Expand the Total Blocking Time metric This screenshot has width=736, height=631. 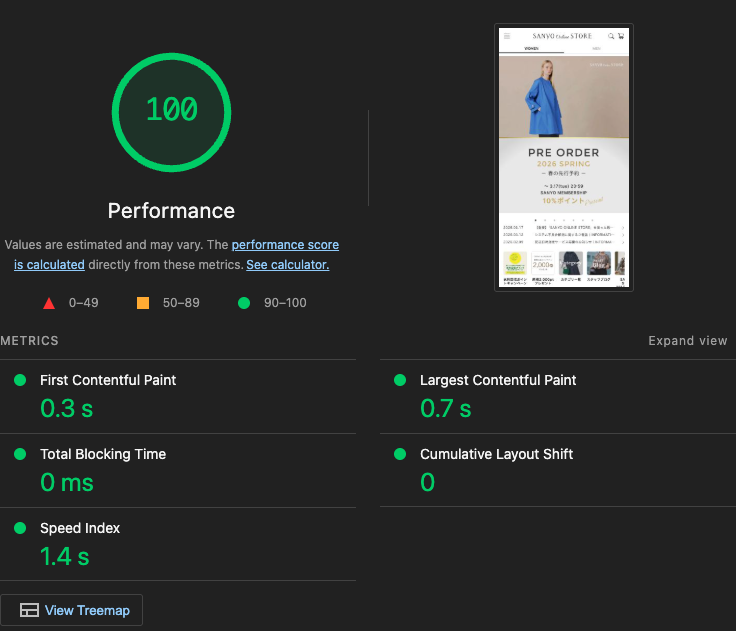(103, 454)
